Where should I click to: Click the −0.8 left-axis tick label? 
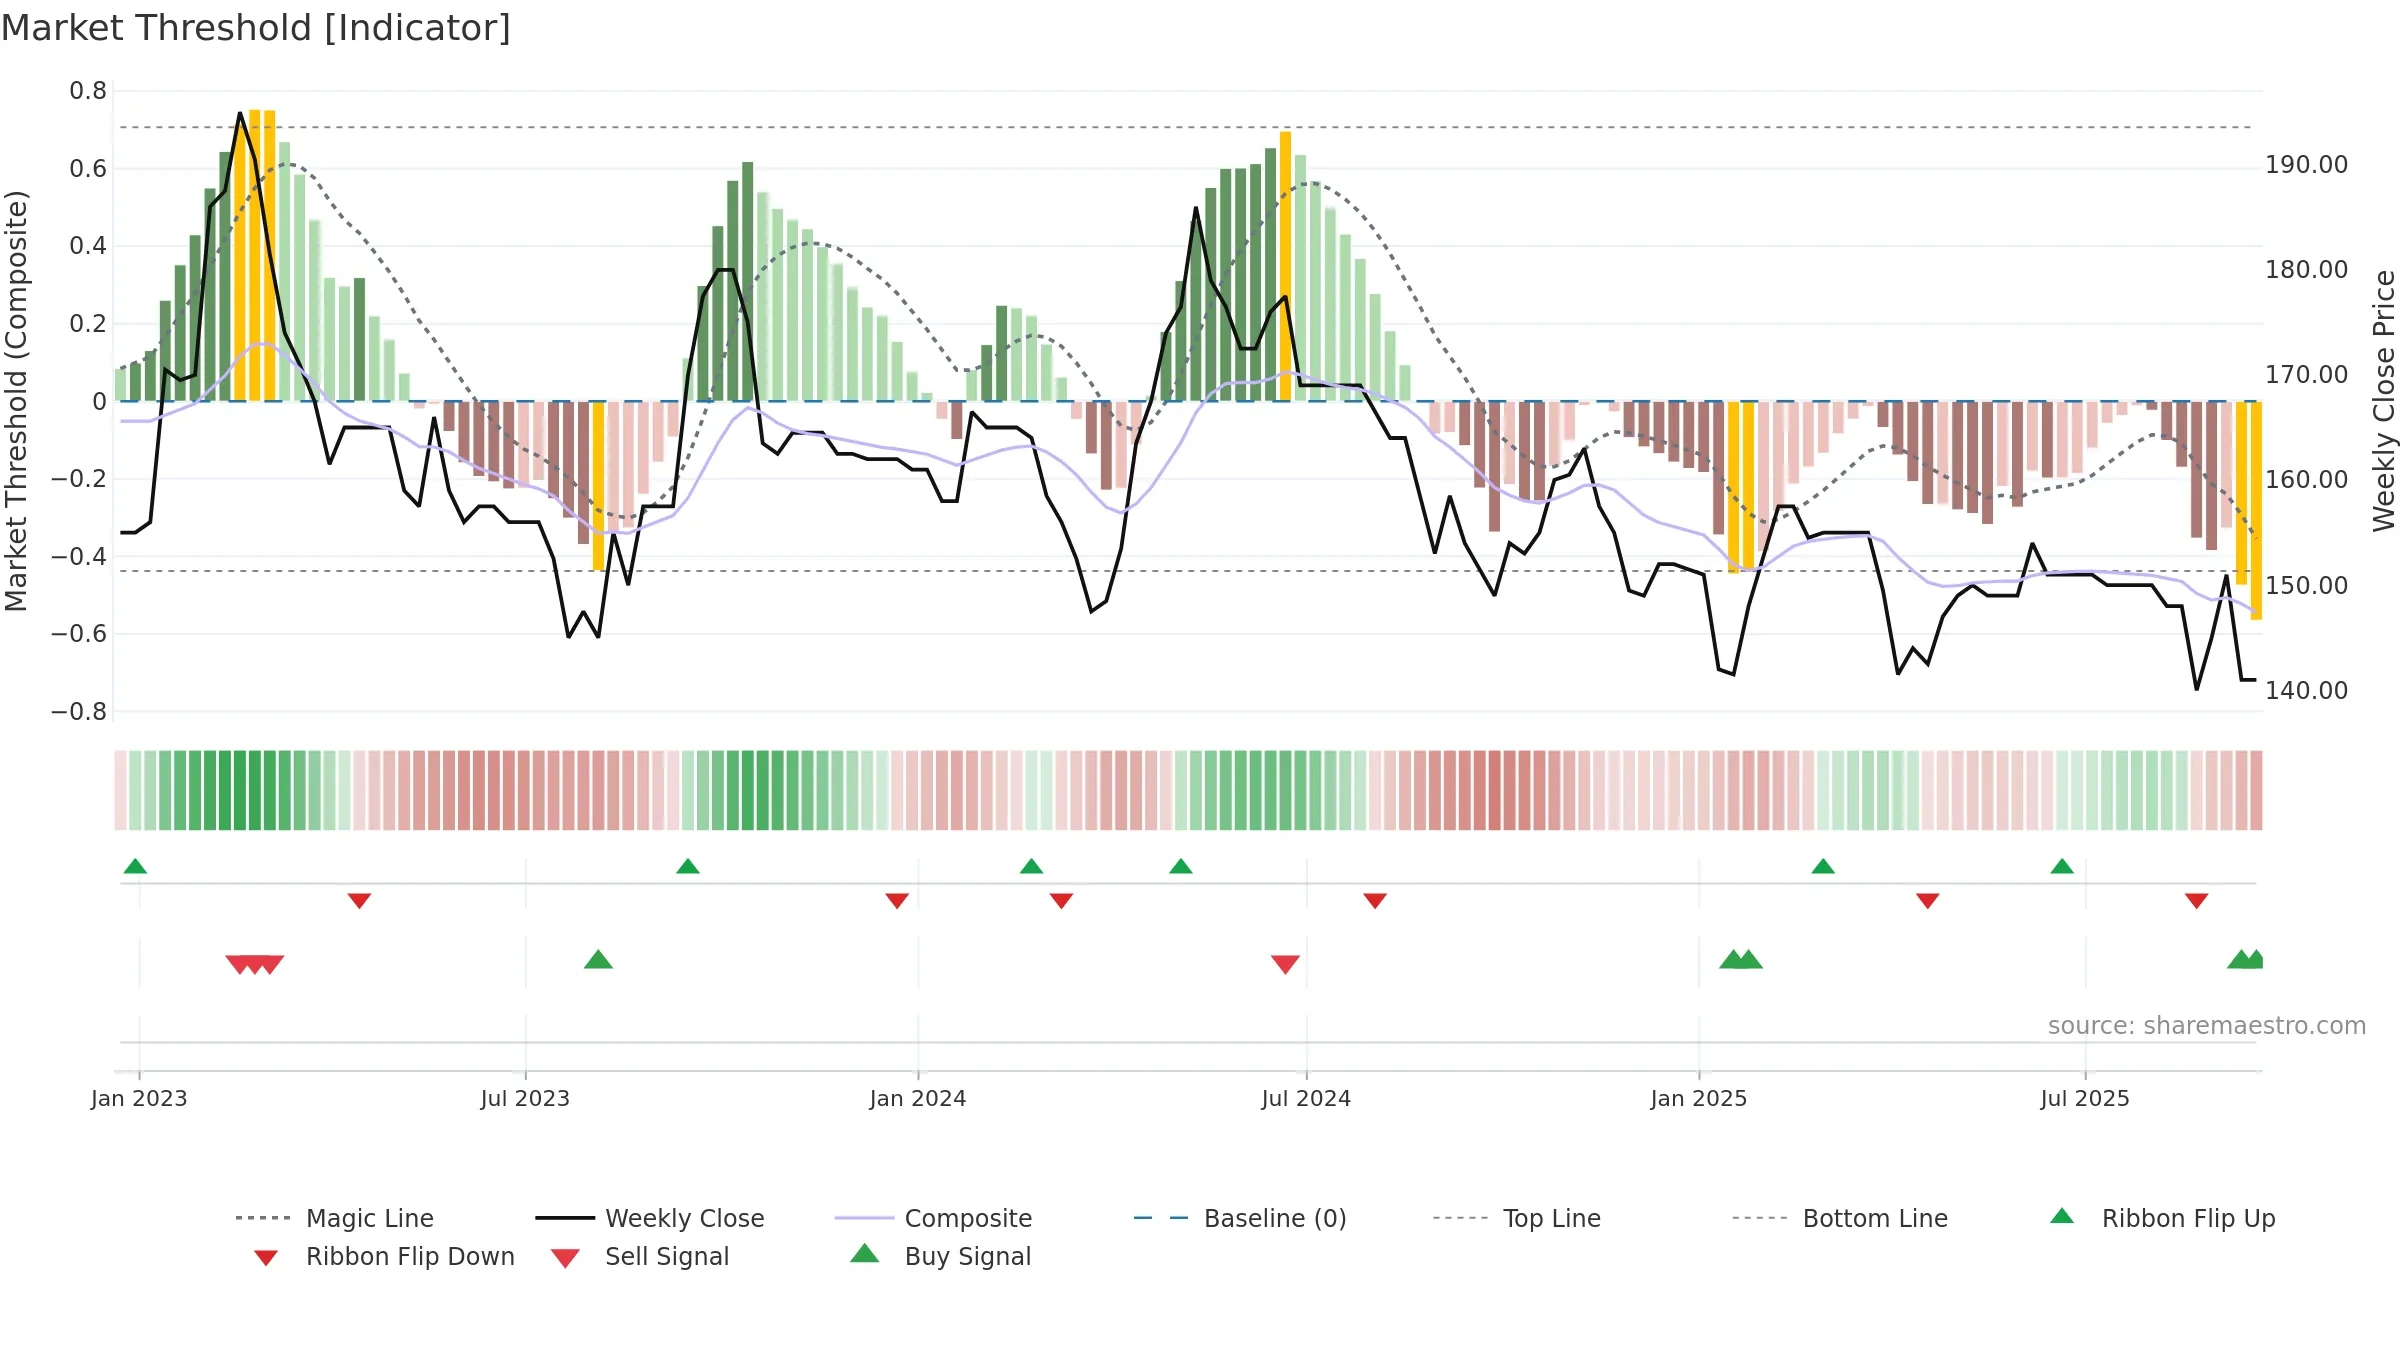click(79, 712)
